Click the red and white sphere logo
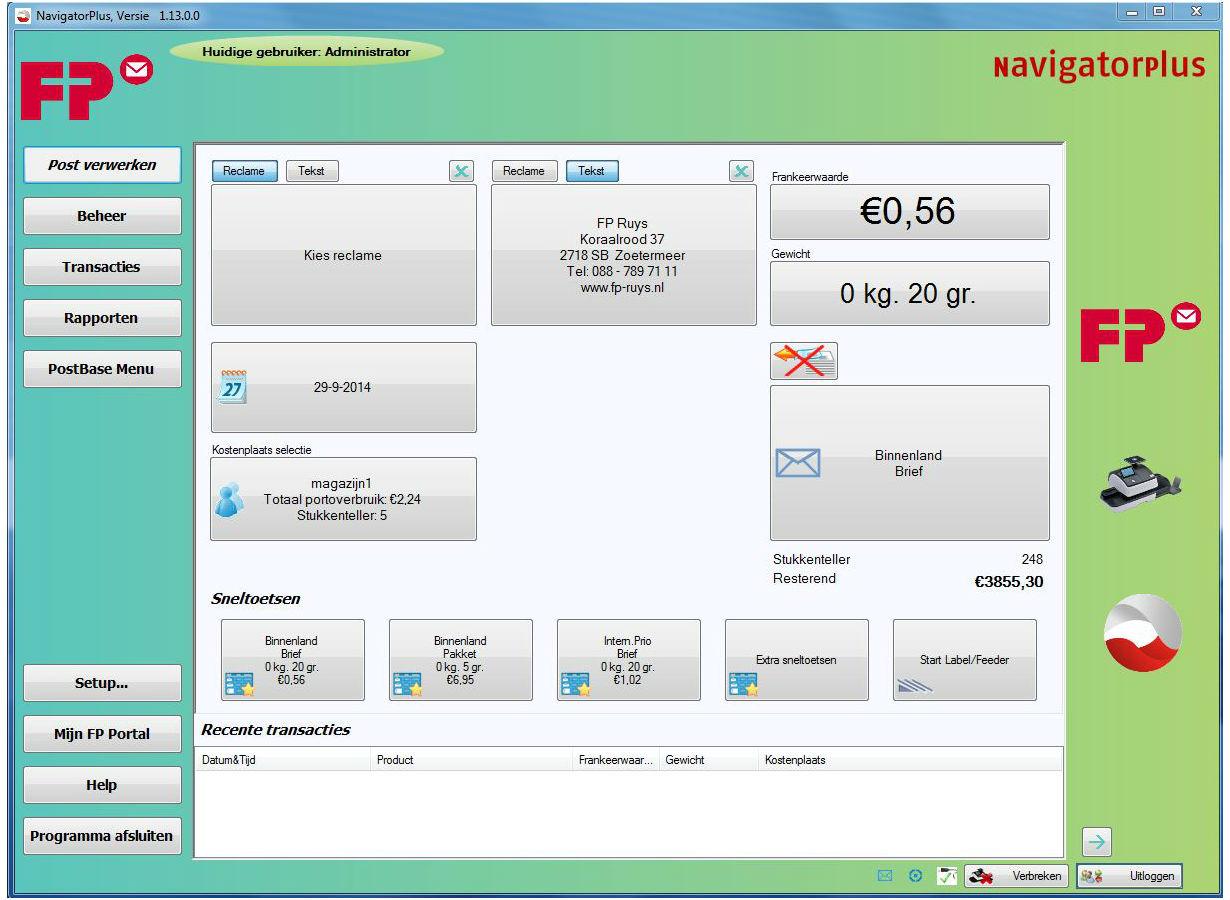Screen dimensions: 1230x900 1142,633
